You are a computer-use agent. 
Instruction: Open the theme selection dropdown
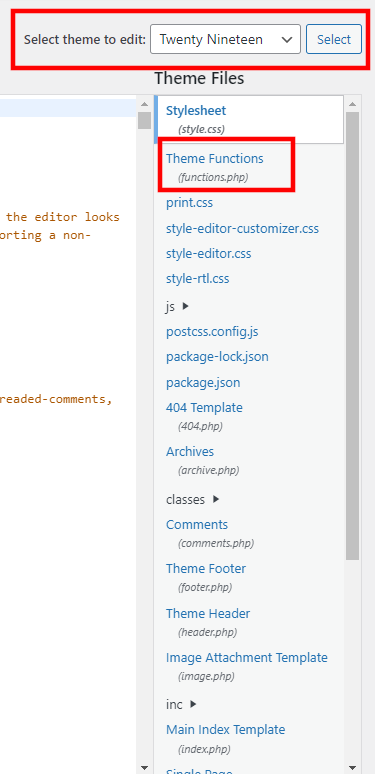225,39
